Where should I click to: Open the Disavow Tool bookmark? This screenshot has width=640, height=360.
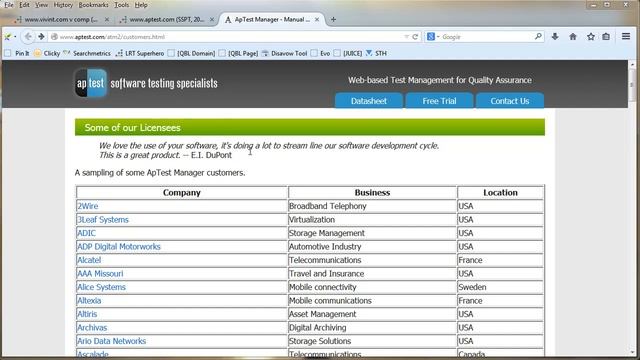coord(284,53)
